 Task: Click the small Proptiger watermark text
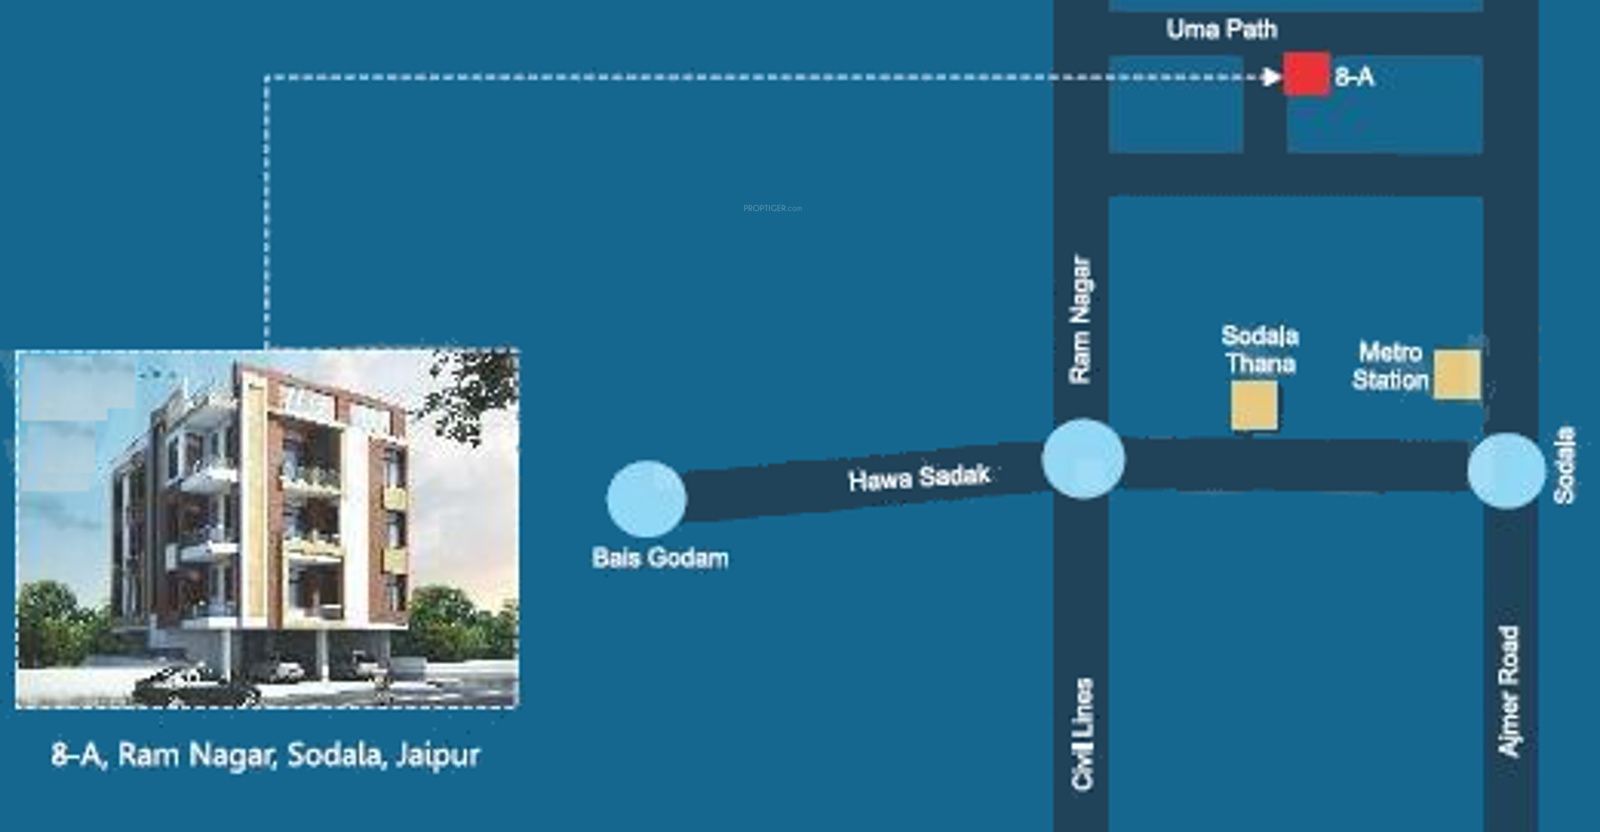point(772,208)
